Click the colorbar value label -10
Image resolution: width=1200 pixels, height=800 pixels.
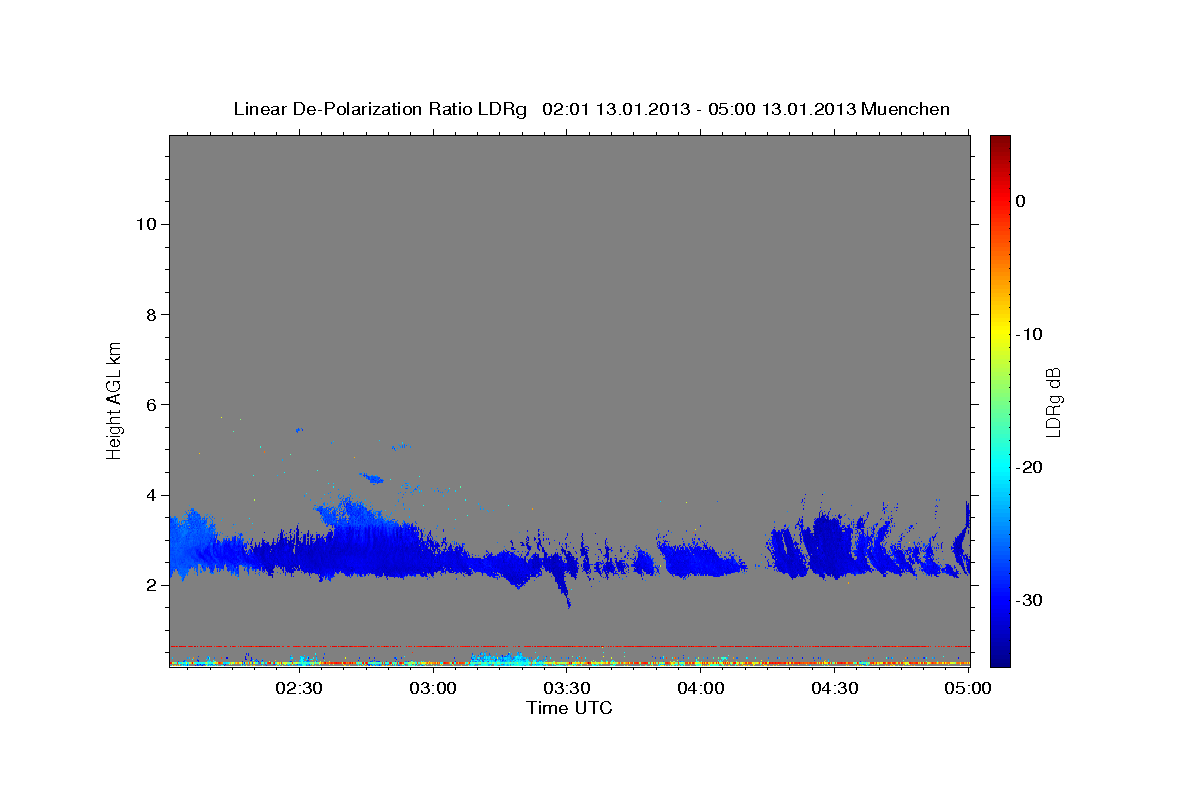(x=1030, y=334)
